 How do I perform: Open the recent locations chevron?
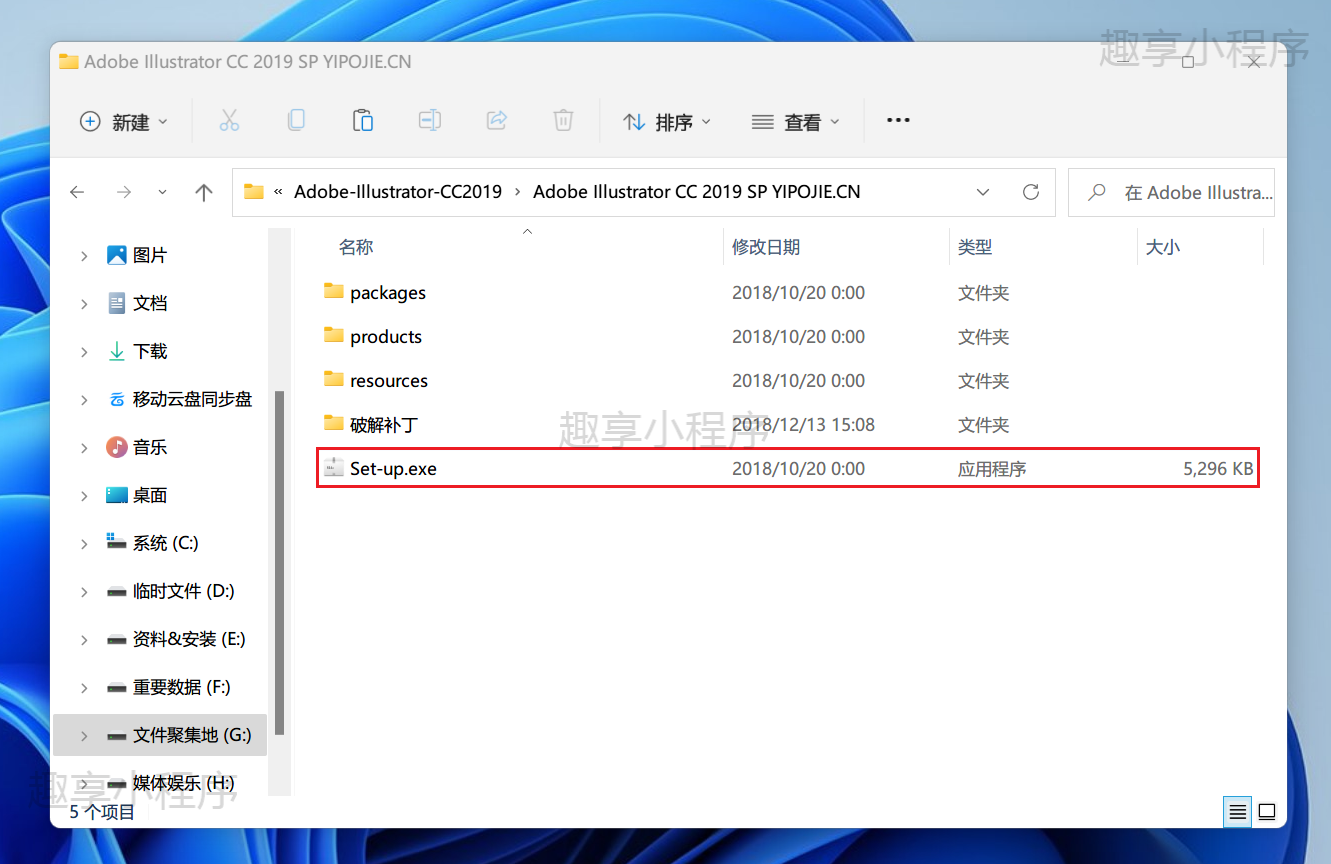[x=163, y=192]
